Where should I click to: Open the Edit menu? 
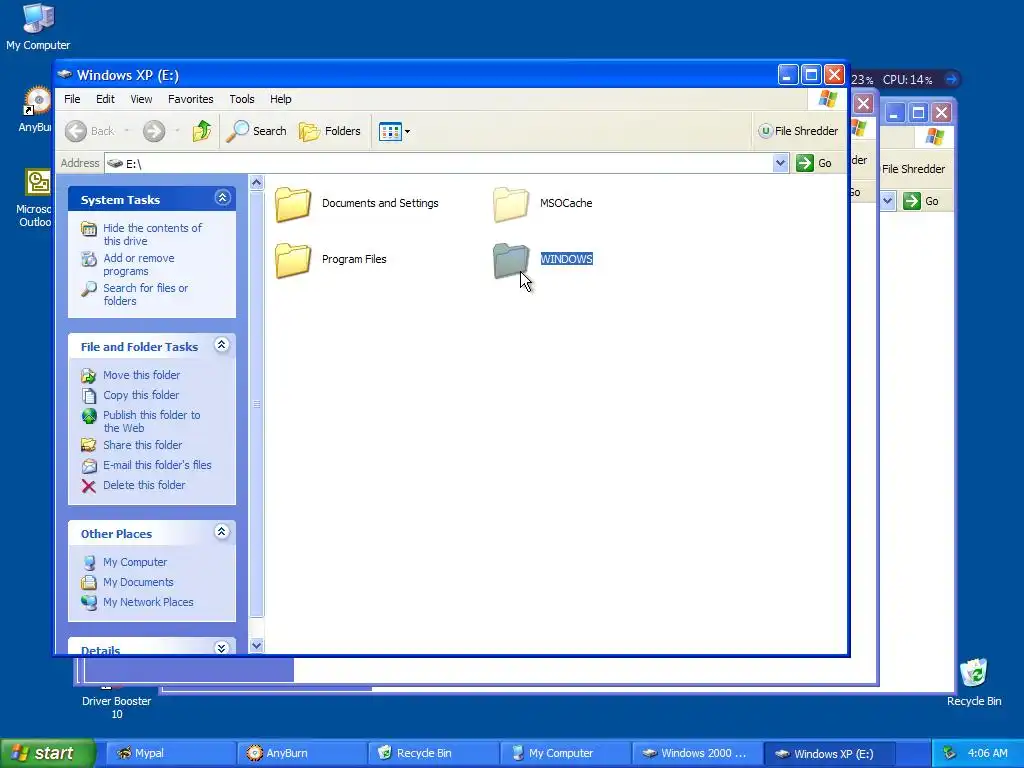[x=105, y=99]
